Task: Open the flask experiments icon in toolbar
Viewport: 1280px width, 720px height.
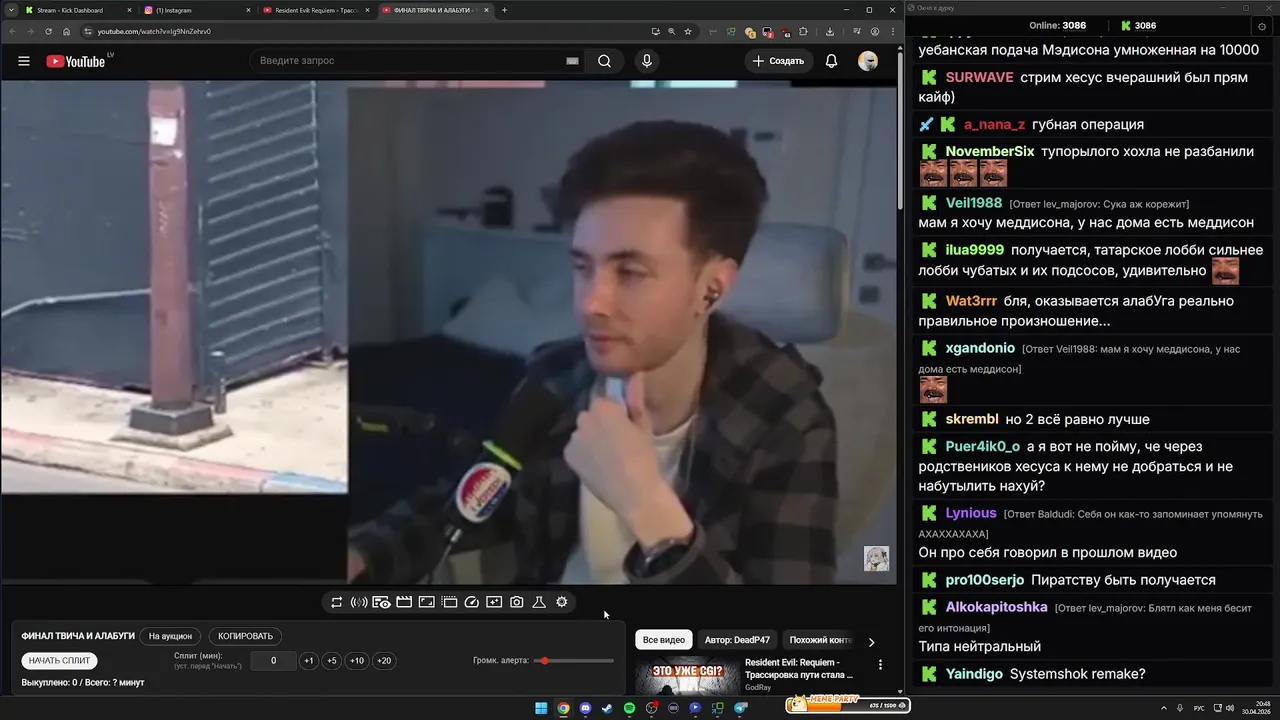Action: pos(539,602)
